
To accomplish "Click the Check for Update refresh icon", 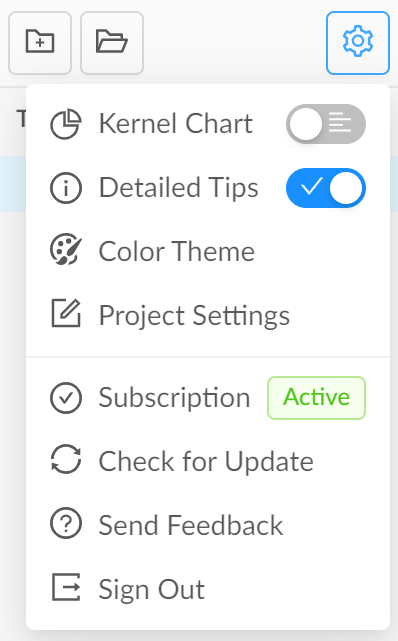I will (66, 459).
